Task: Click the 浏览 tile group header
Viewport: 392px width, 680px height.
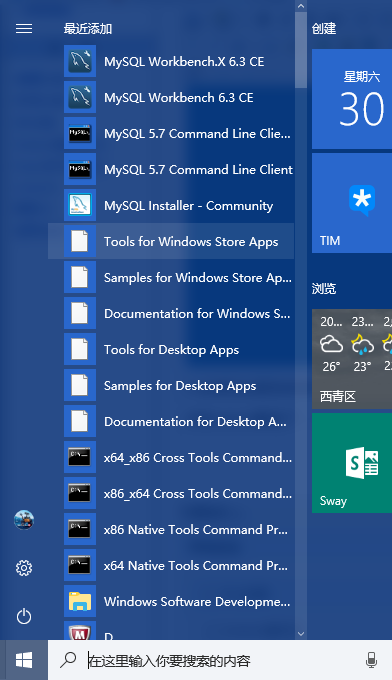Action: (x=324, y=288)
